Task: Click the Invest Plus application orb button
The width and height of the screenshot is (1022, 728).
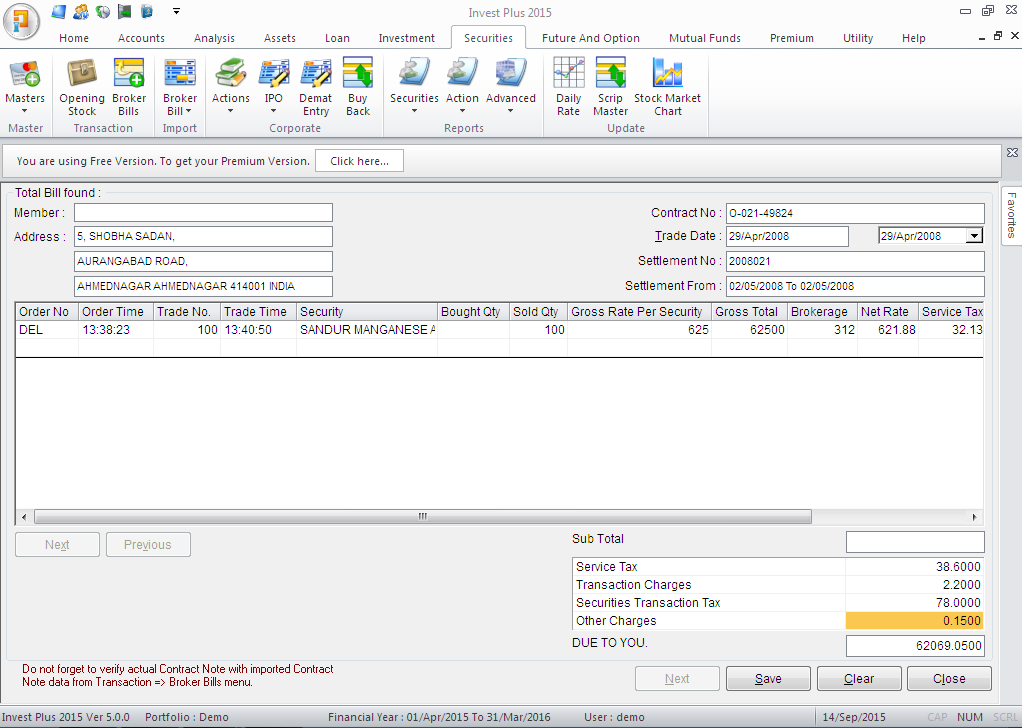Action: click(22, 22)
